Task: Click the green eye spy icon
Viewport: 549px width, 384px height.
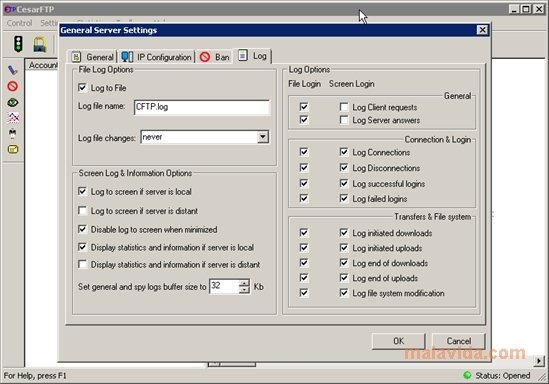Action: (x=13, y=102)
